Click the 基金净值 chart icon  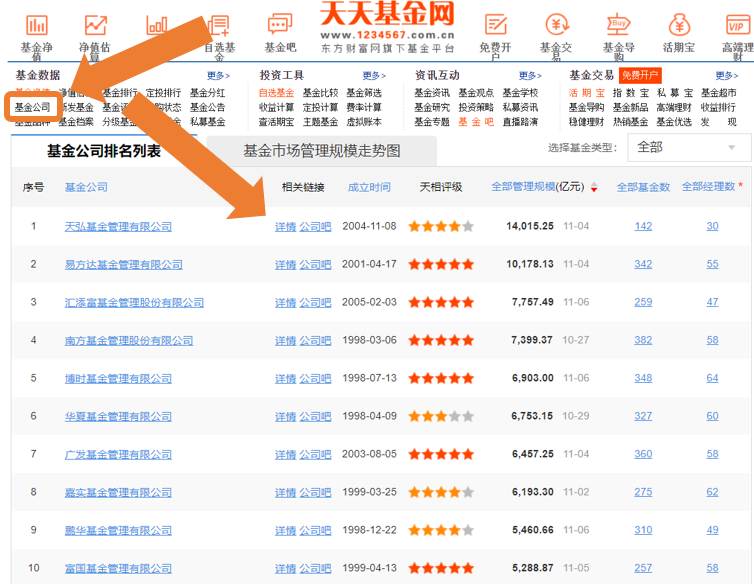[x=37, y=26]
